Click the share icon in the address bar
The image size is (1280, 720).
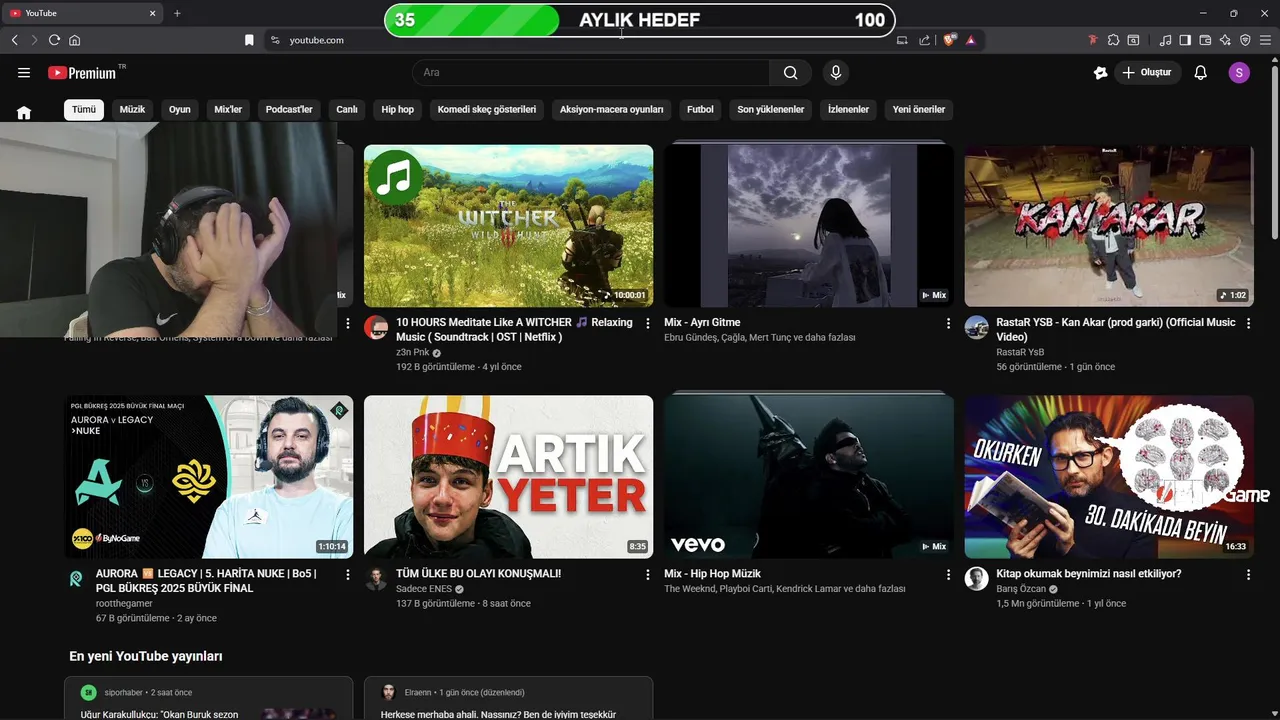924,40
